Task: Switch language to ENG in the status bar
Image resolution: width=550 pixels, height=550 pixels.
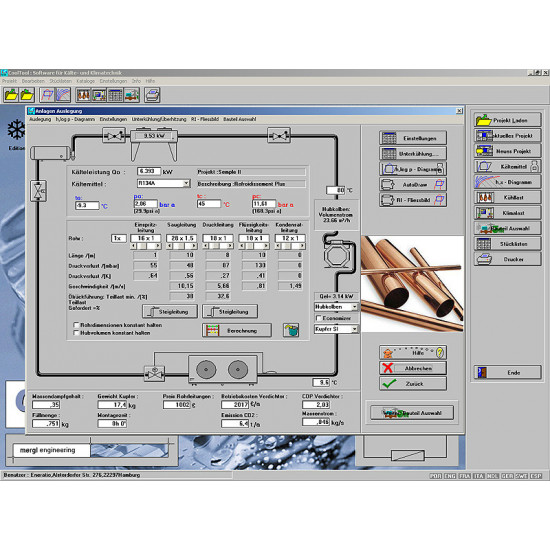Action: pos(450,476)
